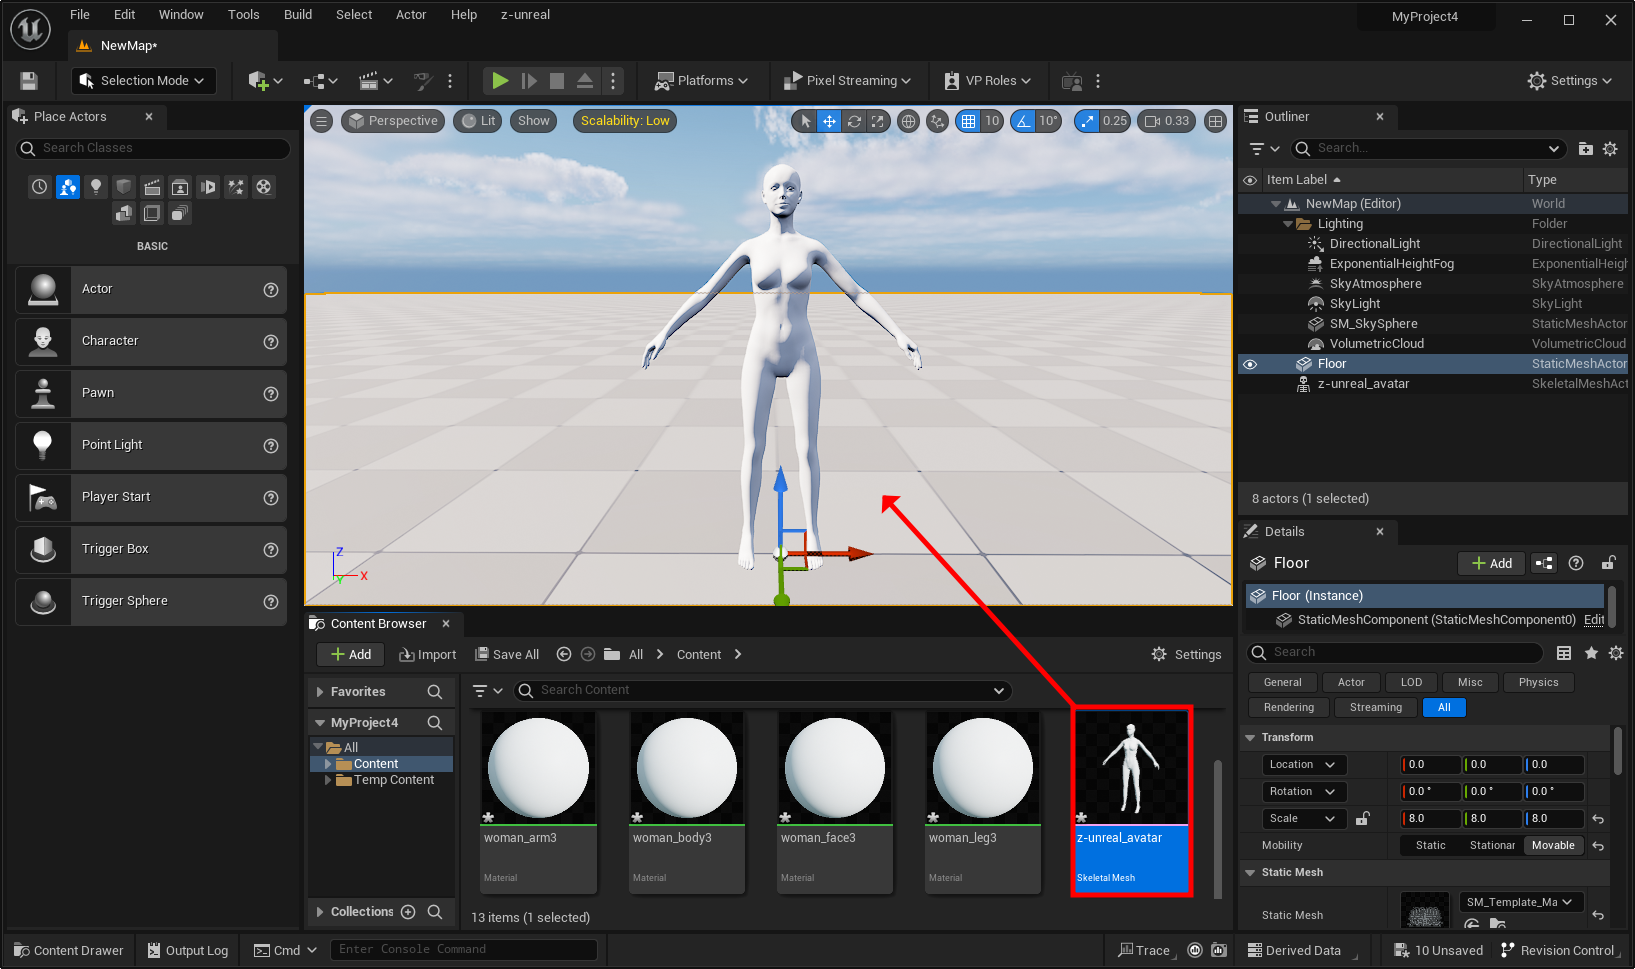Create a new folder in the Outliner

pyautogui.click(x=1586, y=149)
